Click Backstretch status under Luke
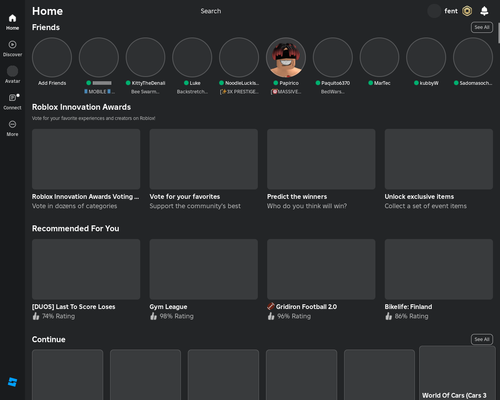Screen dimensions: 500x400 (192, 92)
